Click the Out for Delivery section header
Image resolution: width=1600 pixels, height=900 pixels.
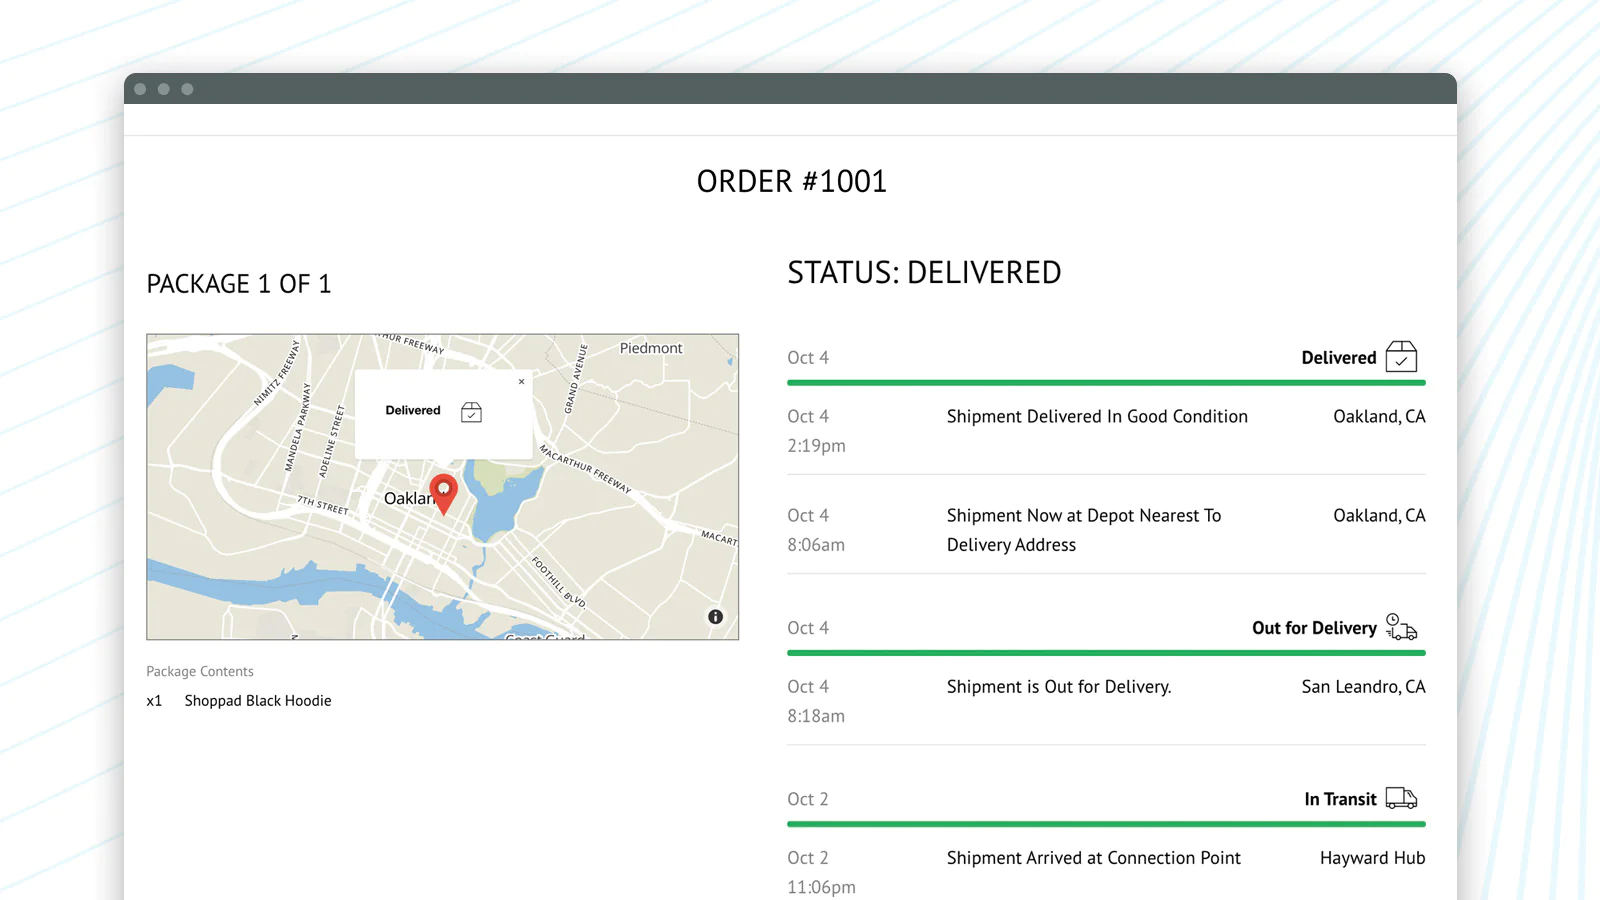click(1314, 628)
